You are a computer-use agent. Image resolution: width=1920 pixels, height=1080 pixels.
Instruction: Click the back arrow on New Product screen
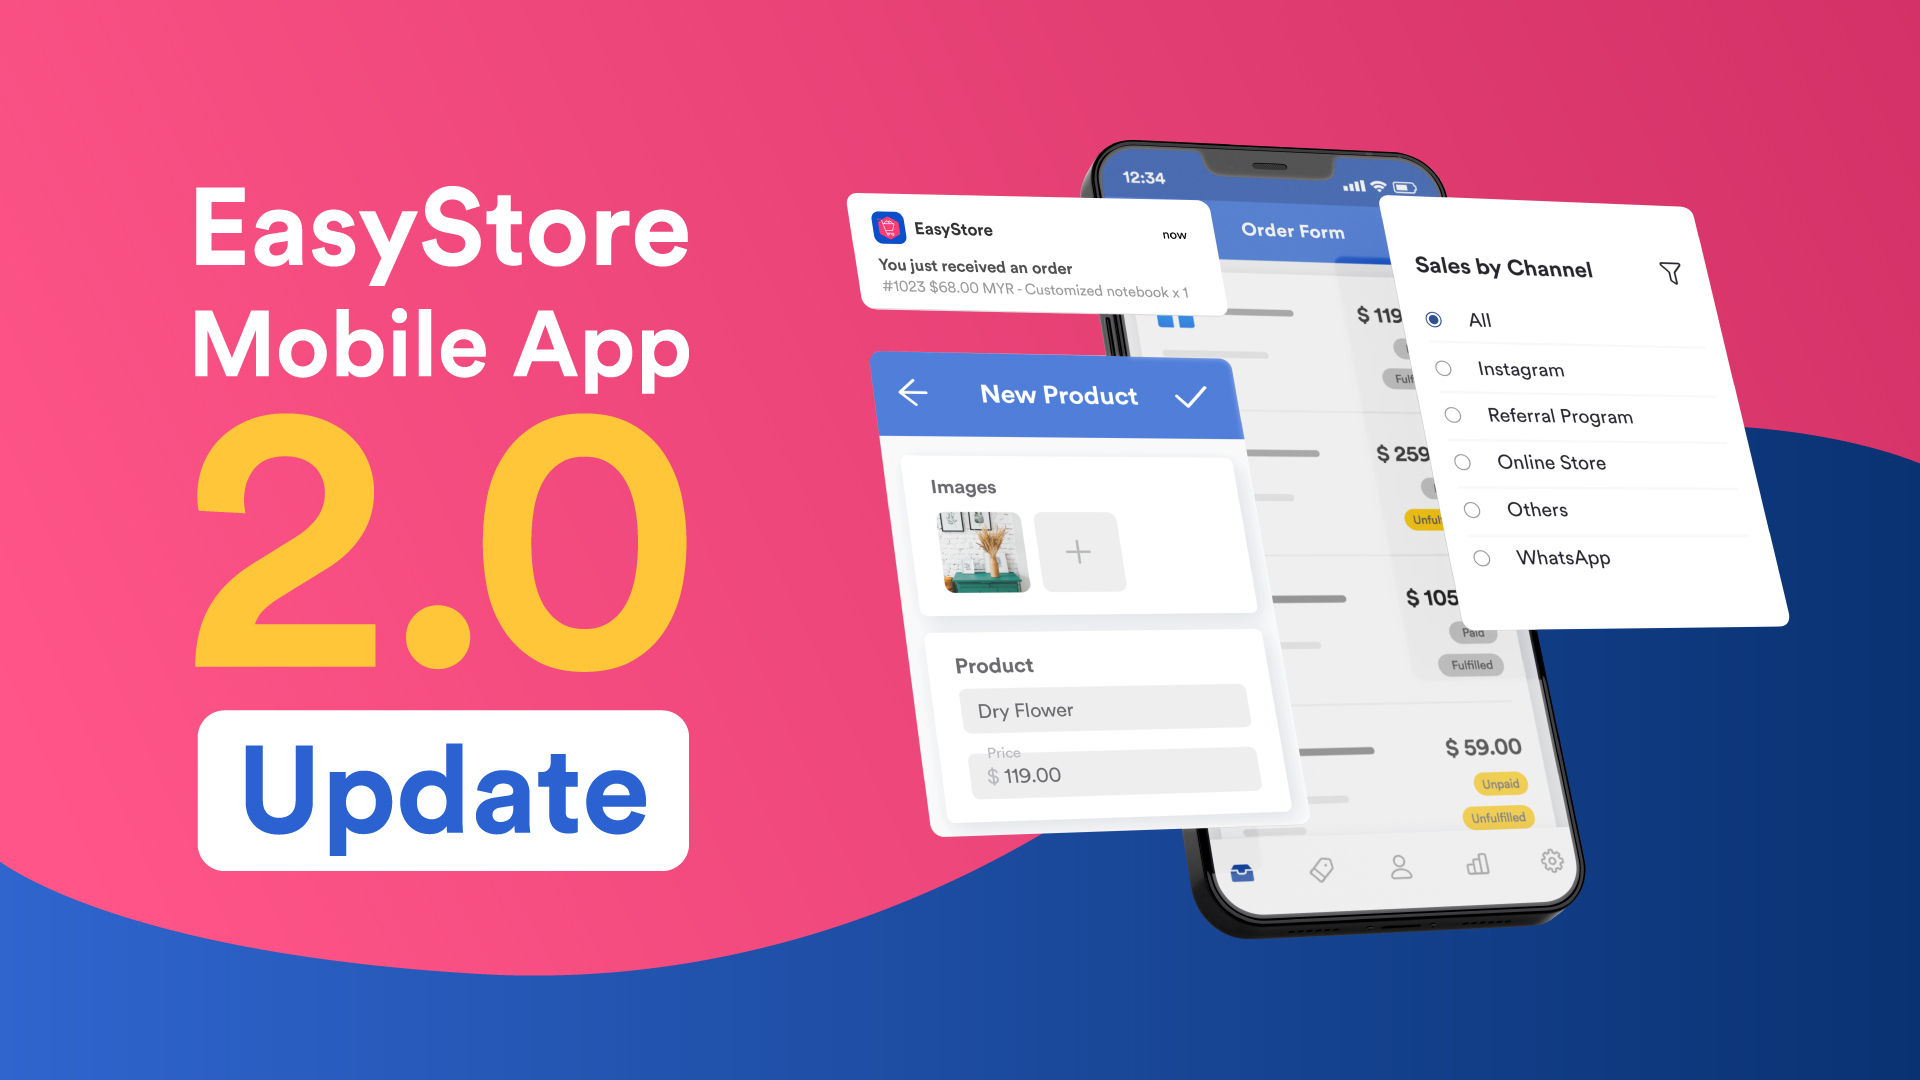click(914, 394)
